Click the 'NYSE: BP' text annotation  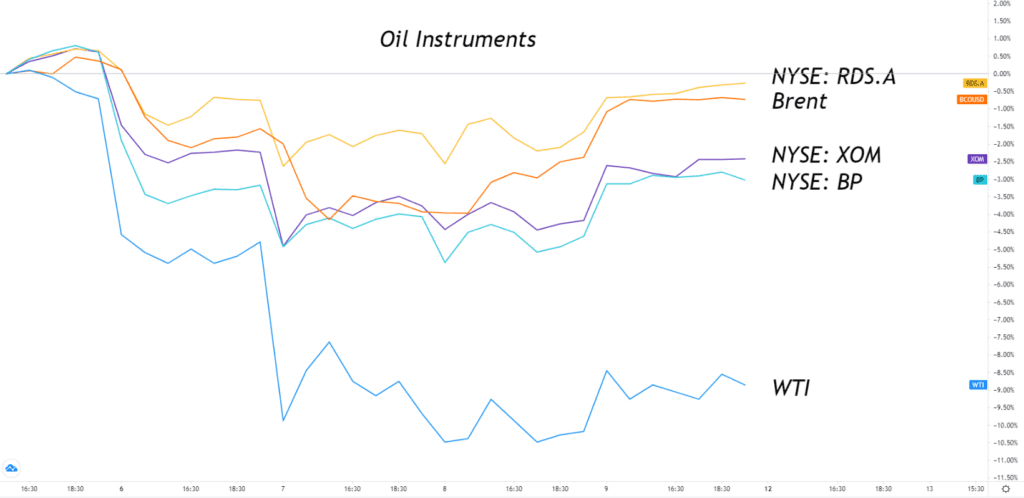[x=816, y=182]
